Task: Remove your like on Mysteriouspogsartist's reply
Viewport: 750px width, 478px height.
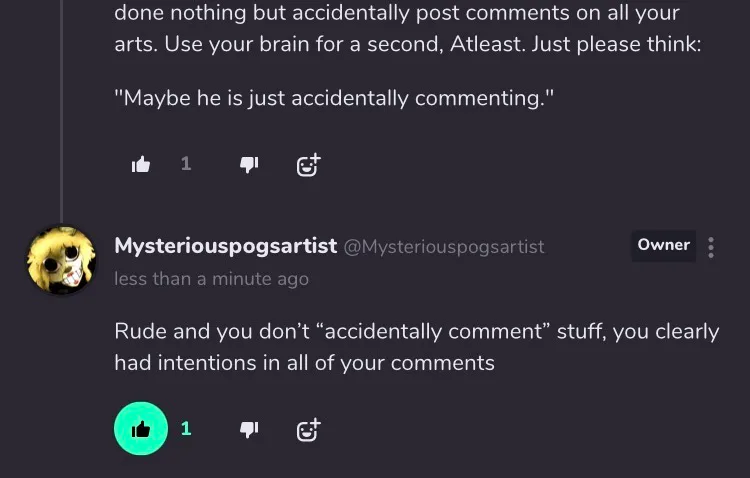Action: pyautogui.click(x=141, y=429)
